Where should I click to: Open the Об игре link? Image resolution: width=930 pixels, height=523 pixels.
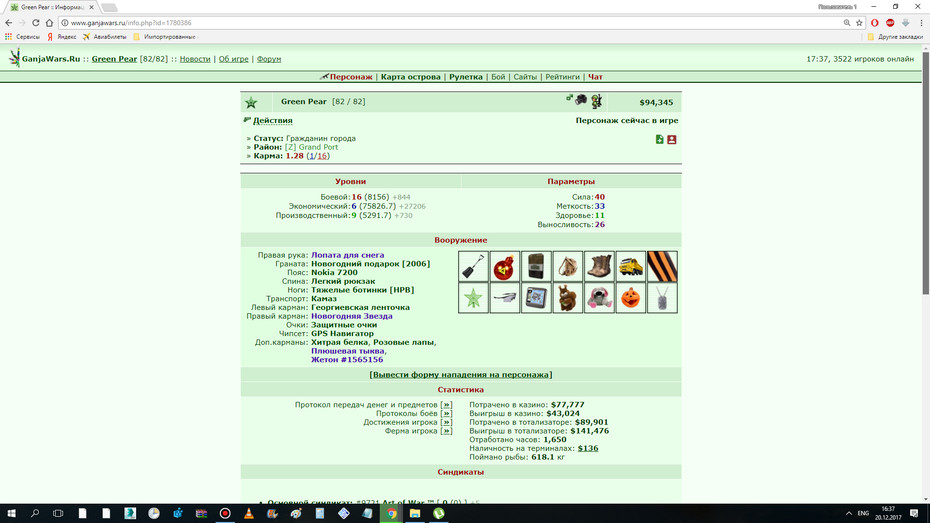[x=234, y=59]
